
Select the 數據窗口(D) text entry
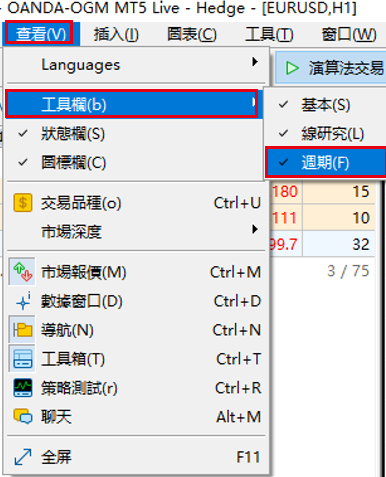point(82,301)
